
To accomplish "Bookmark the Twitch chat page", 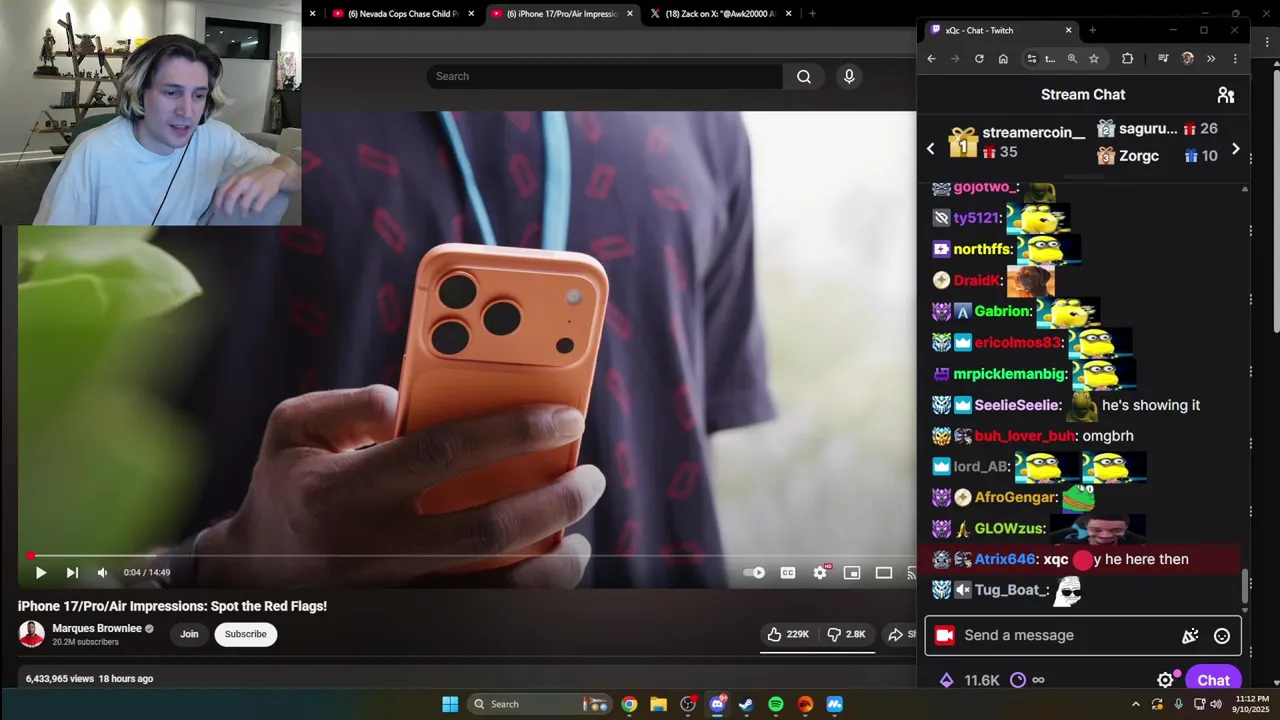I will 1094,59.
